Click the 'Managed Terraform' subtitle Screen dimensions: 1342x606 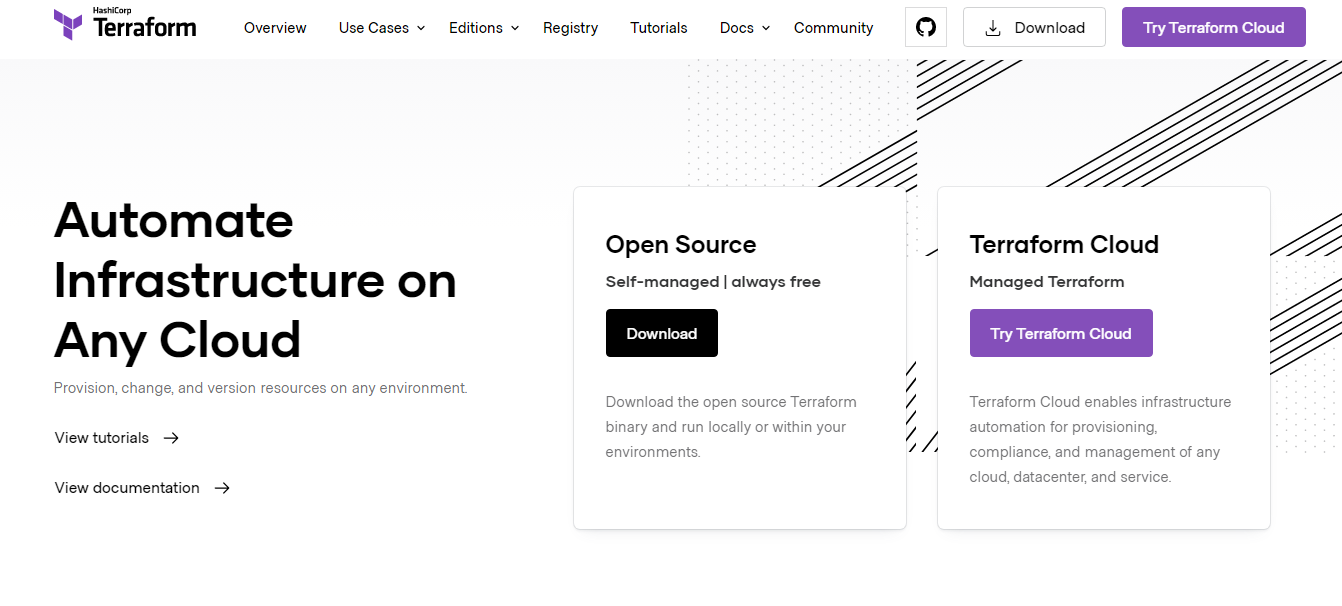[1047, 282]
